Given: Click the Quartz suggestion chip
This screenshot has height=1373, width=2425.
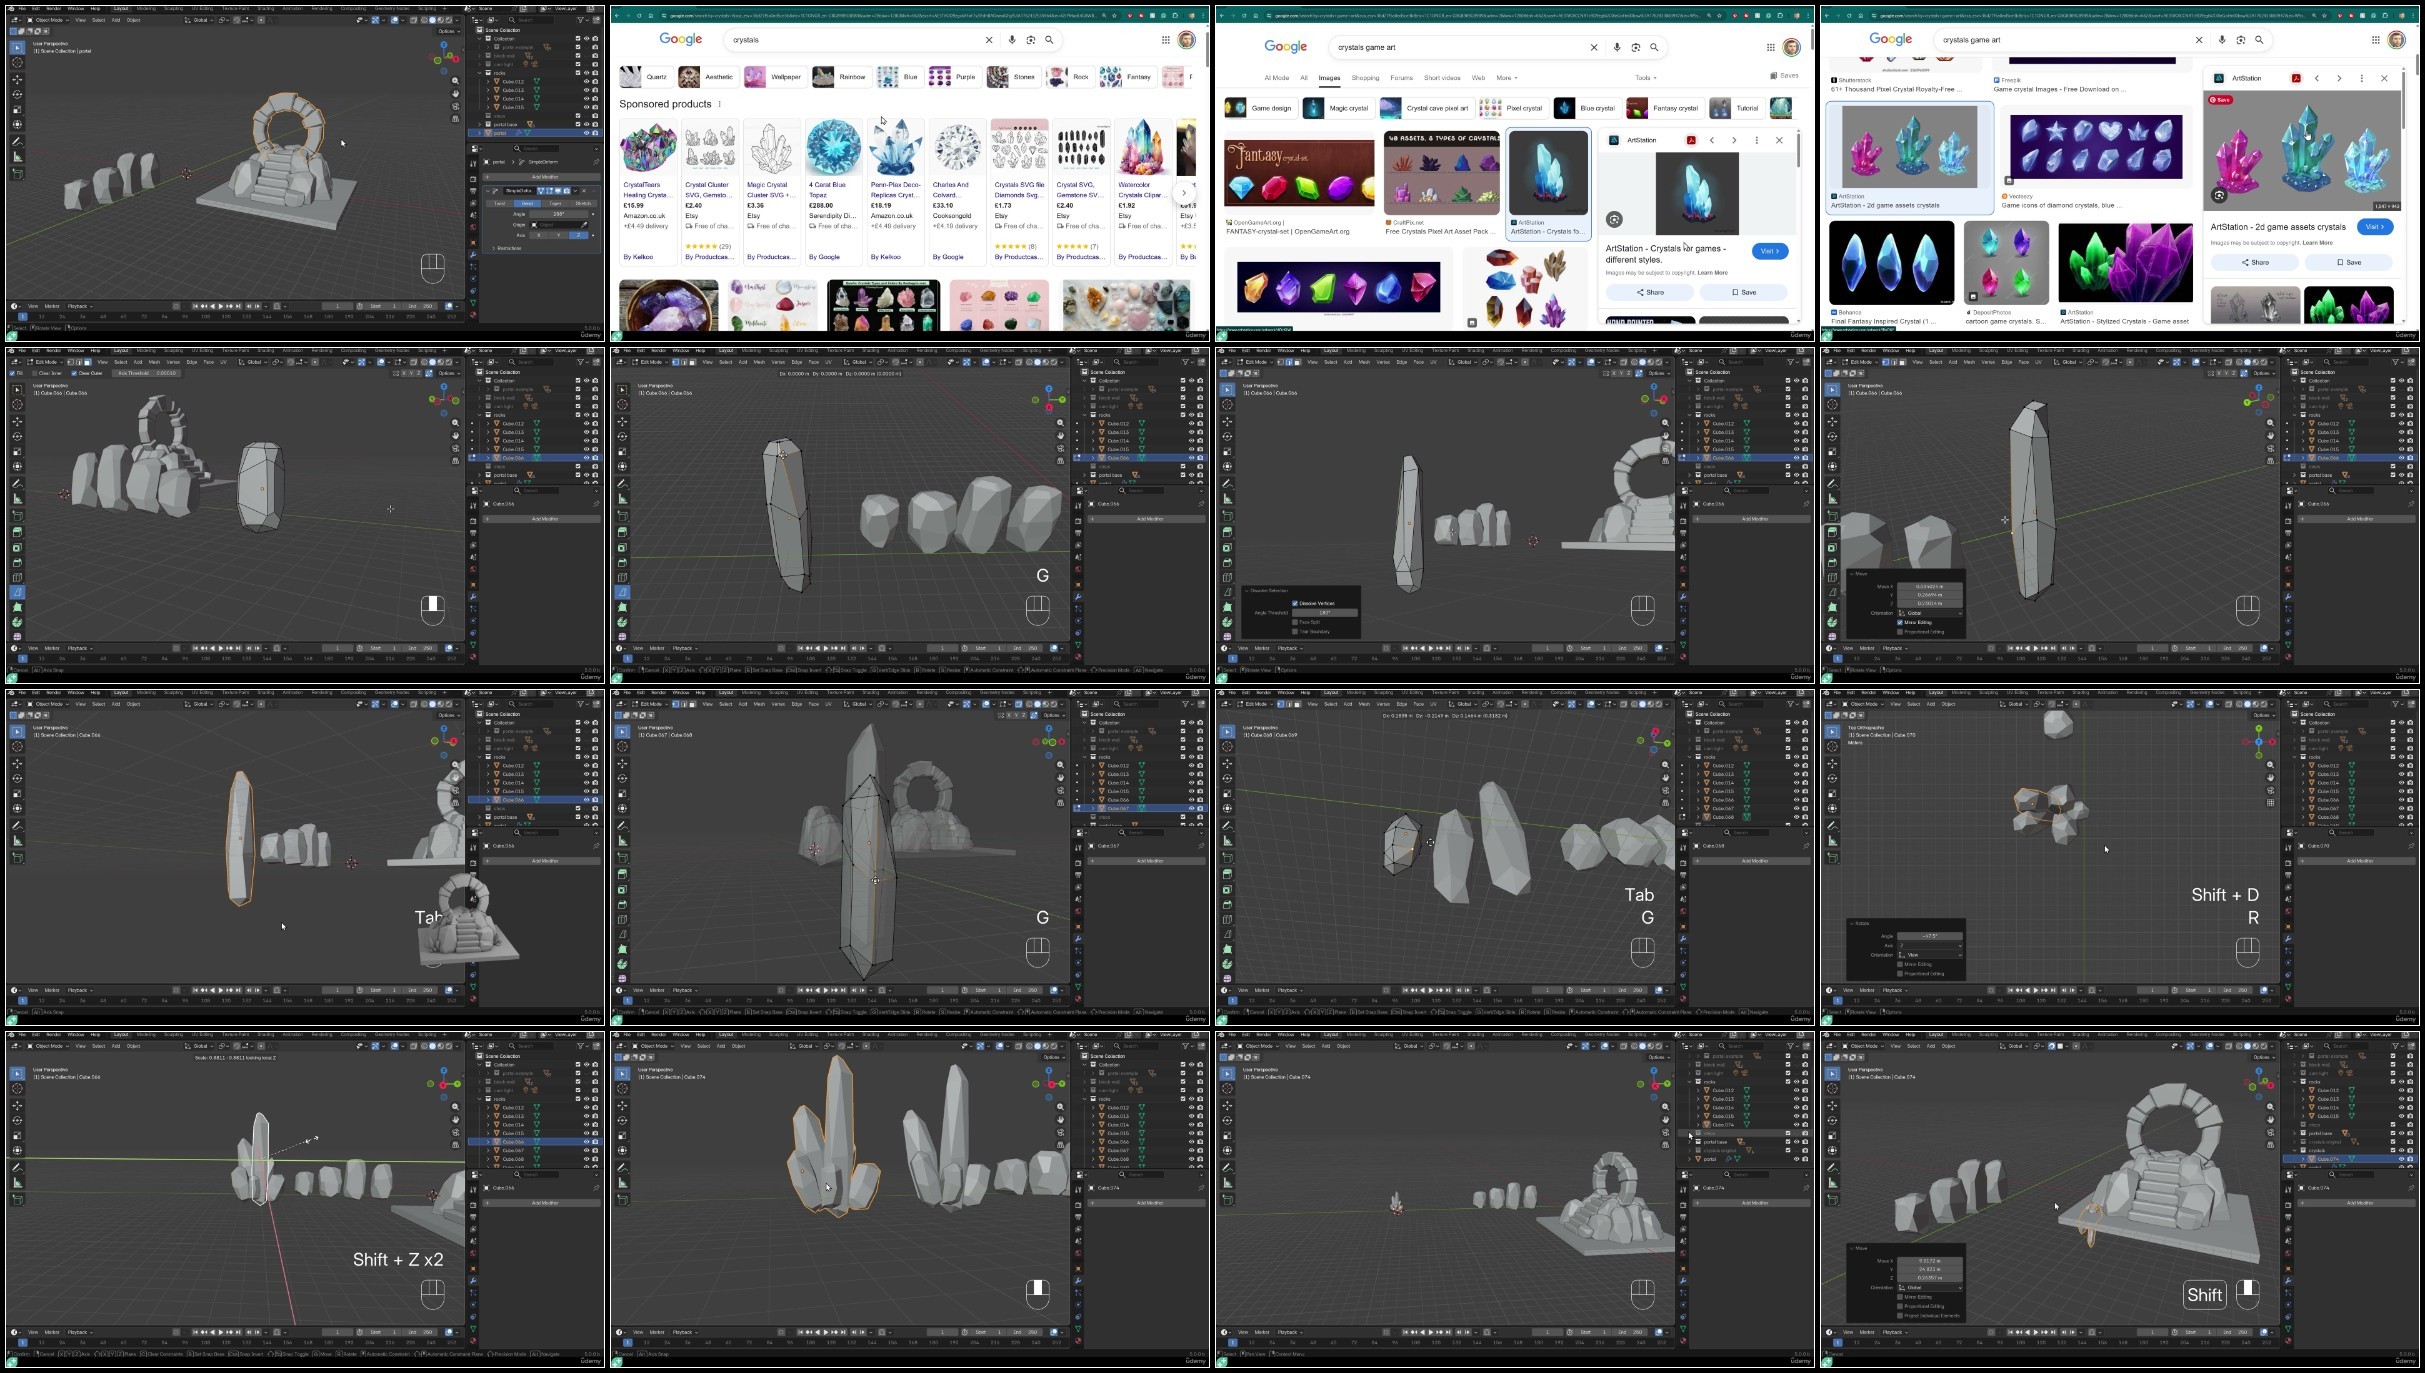Looking at the screenshot, I should [645, 77].
